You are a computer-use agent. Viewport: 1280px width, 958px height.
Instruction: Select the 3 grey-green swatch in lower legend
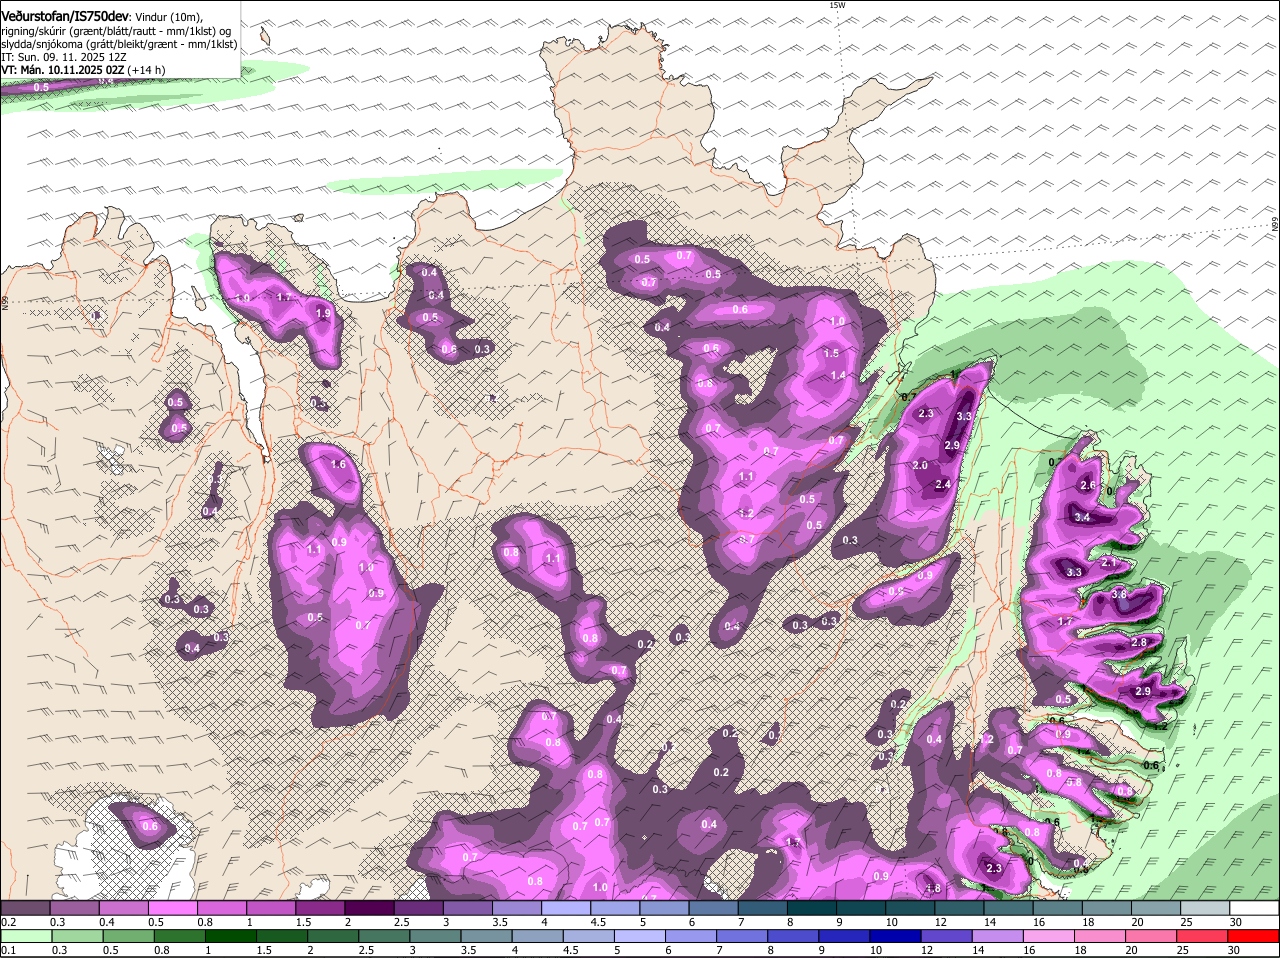click(x=437, y=936)
